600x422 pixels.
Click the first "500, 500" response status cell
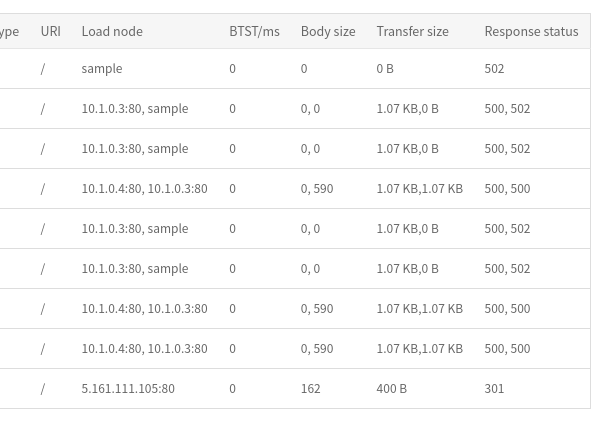pos(507,188)
